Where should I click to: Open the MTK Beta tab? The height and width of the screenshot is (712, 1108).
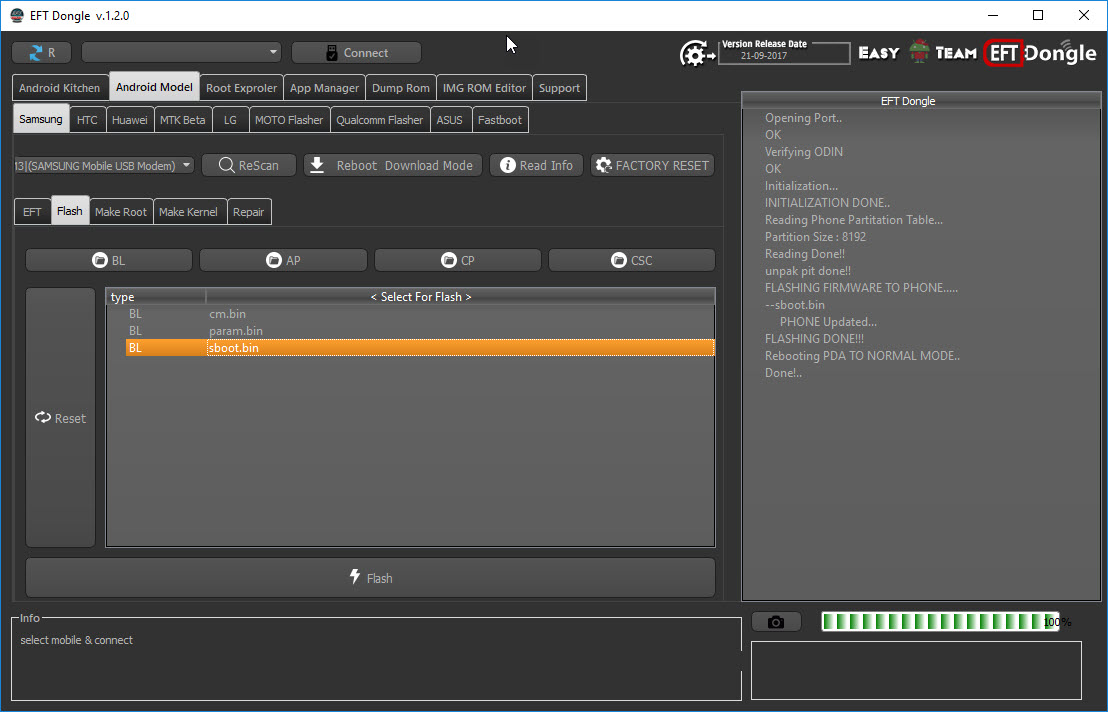(182, 119)
